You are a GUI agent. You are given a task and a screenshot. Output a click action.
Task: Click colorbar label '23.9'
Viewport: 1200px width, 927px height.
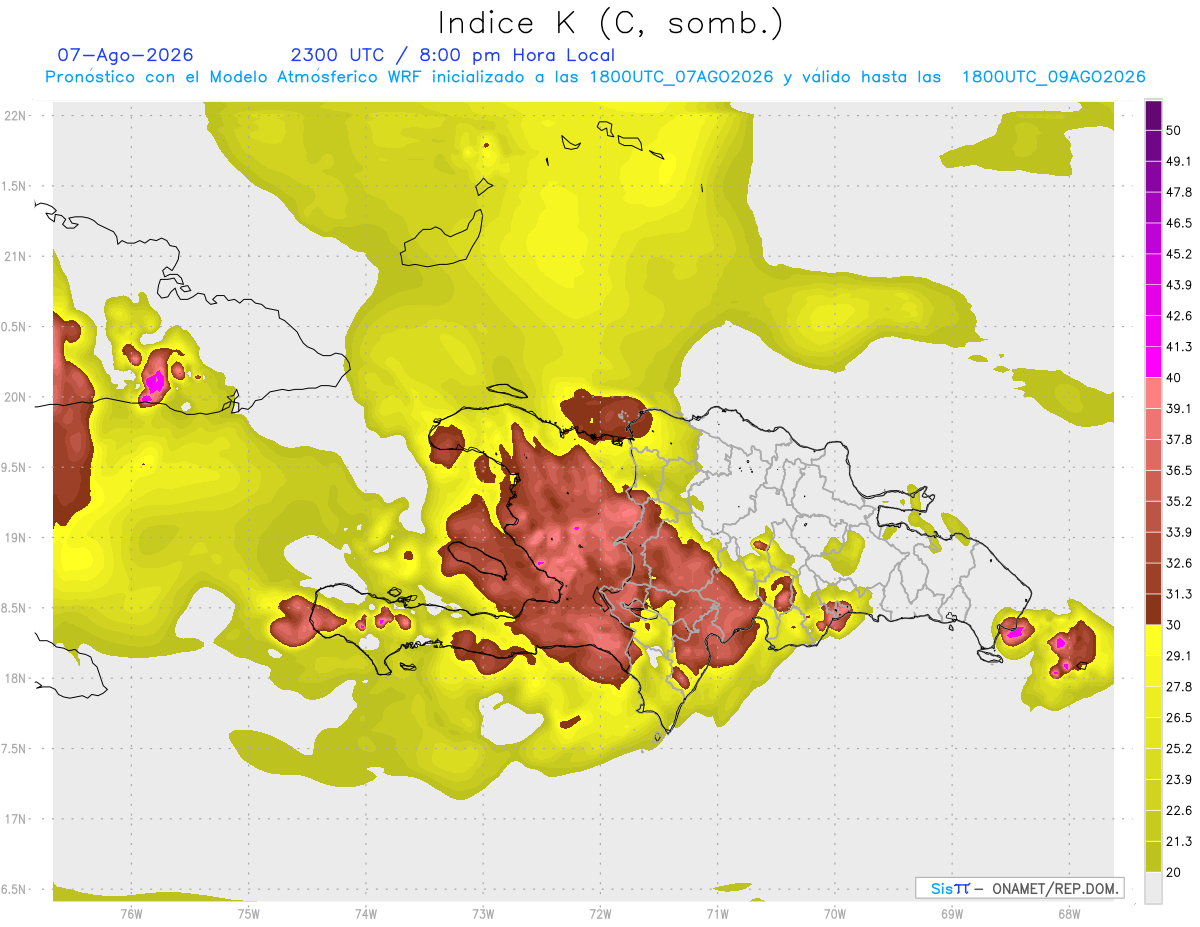1179,779
